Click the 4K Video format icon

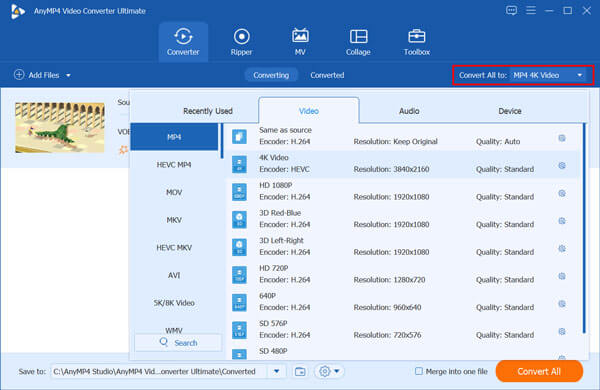click(239, 164)
